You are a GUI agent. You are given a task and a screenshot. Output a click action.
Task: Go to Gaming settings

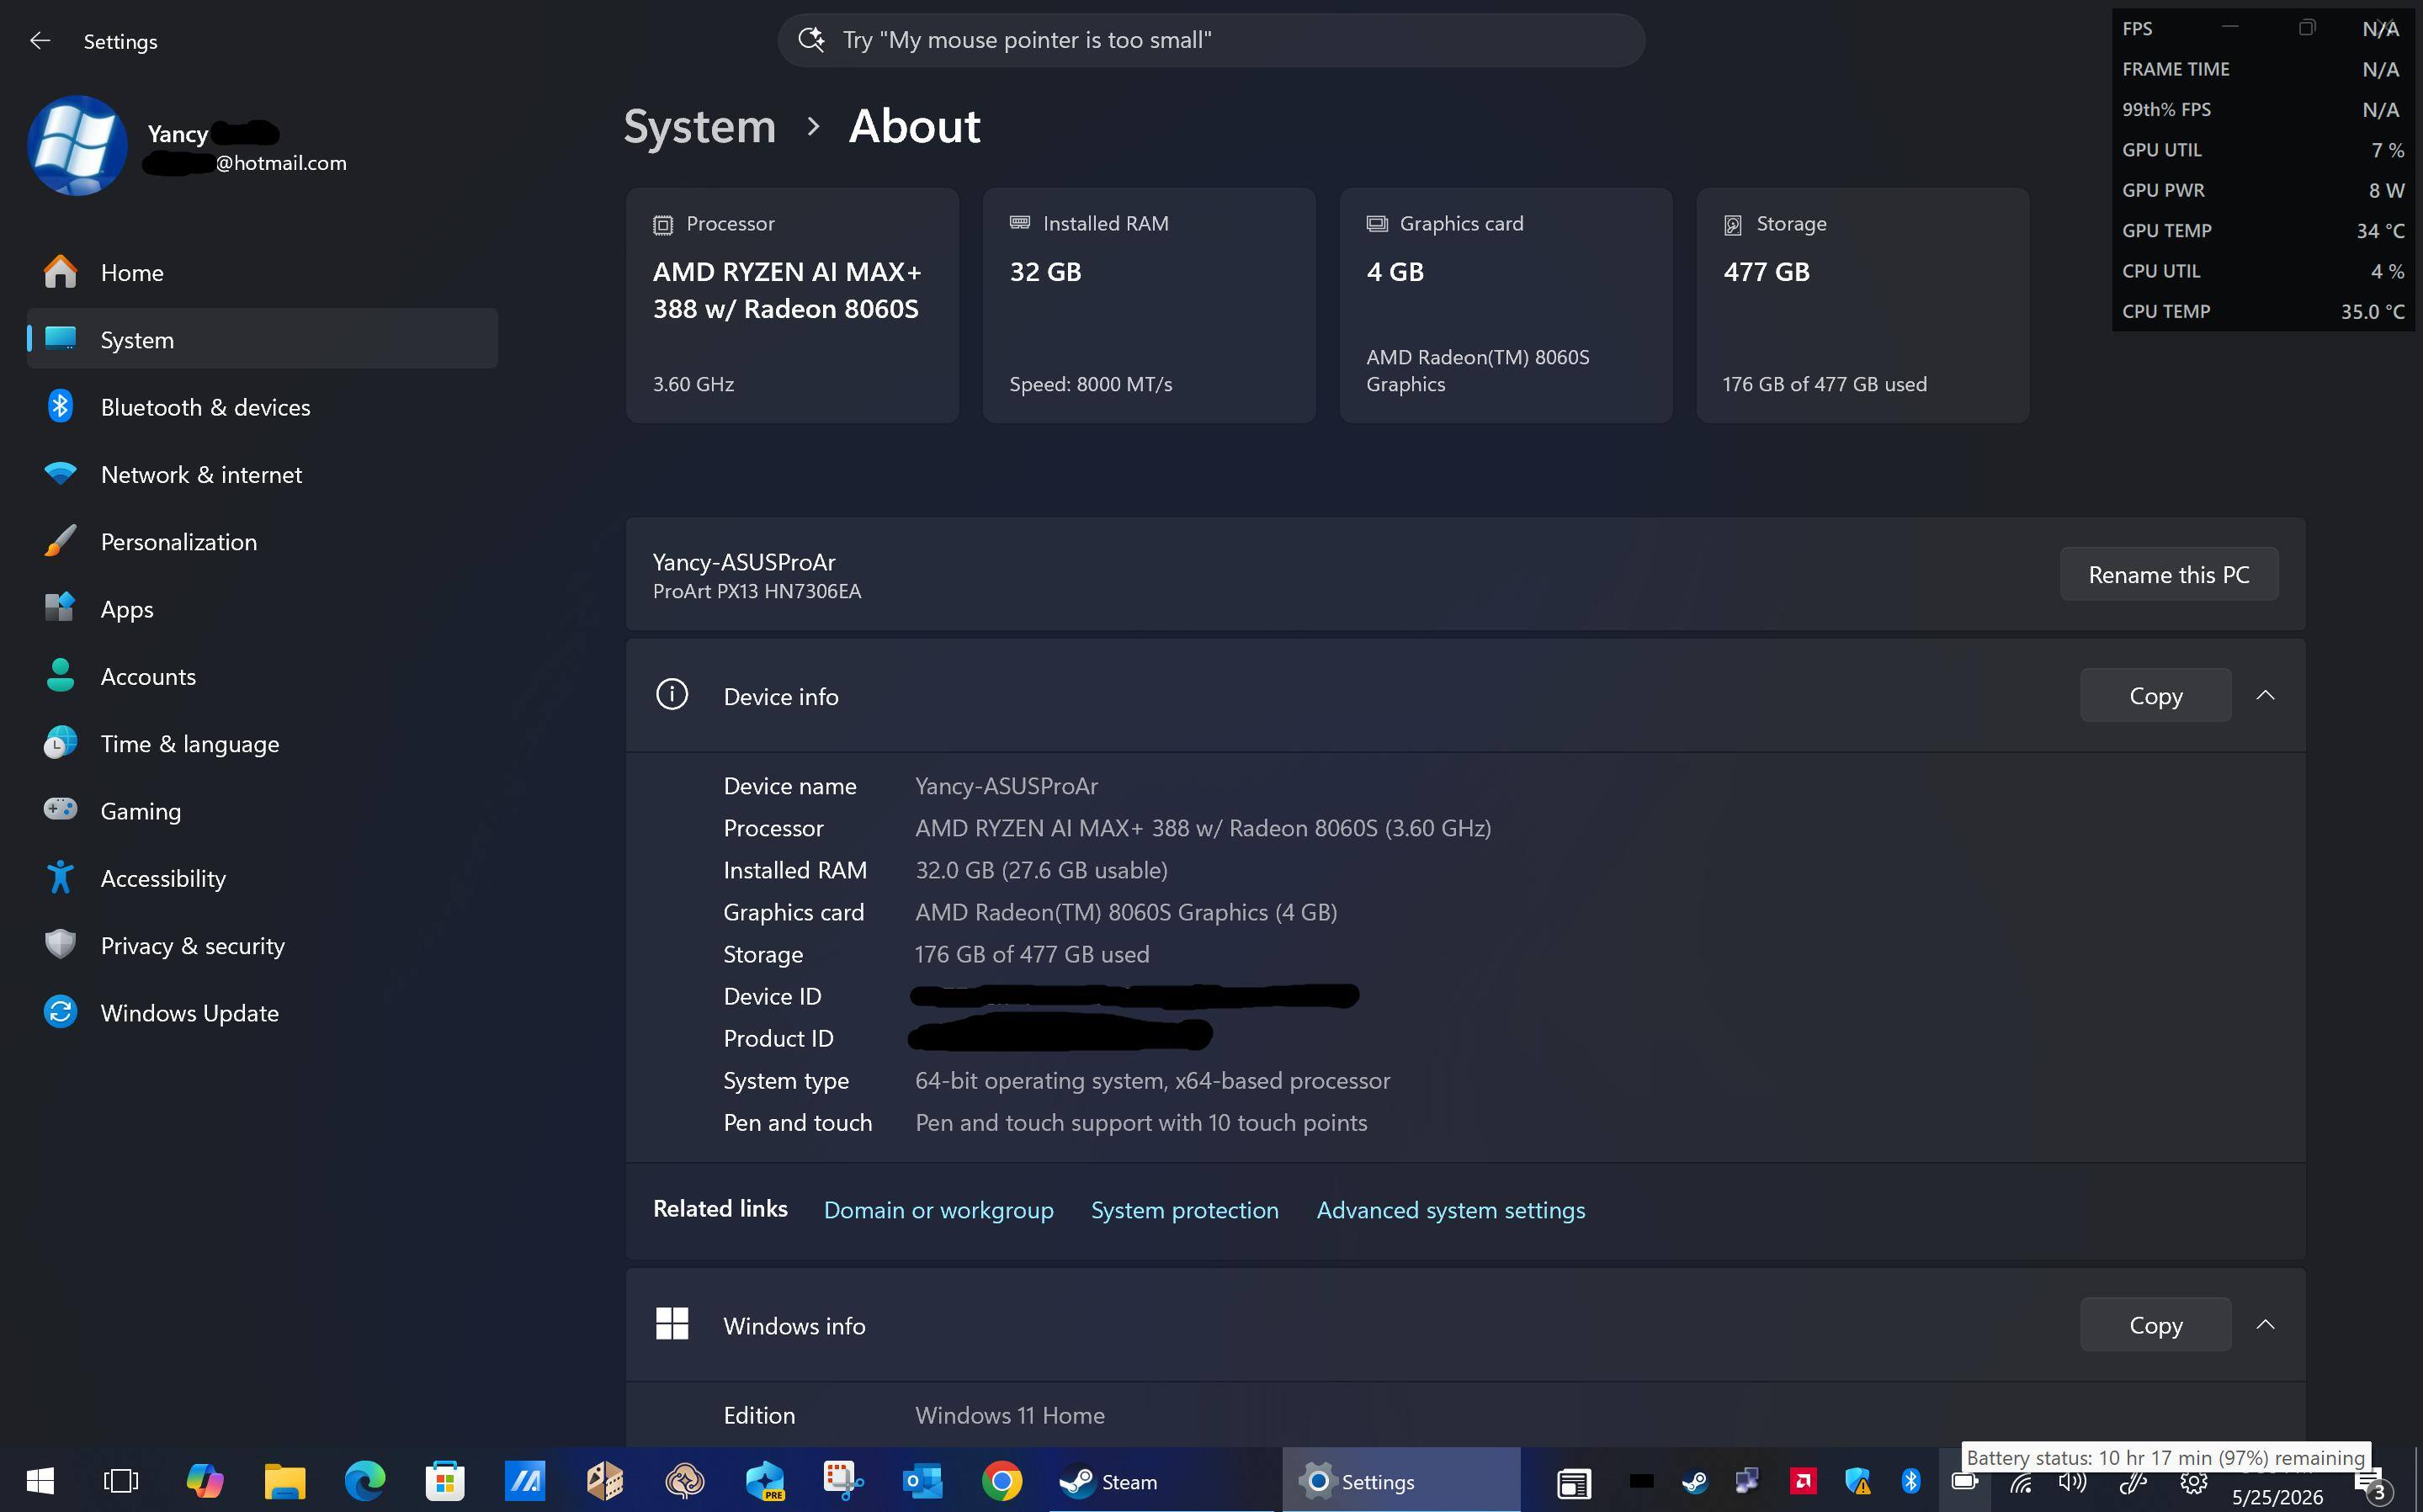[x=262, y=811]
